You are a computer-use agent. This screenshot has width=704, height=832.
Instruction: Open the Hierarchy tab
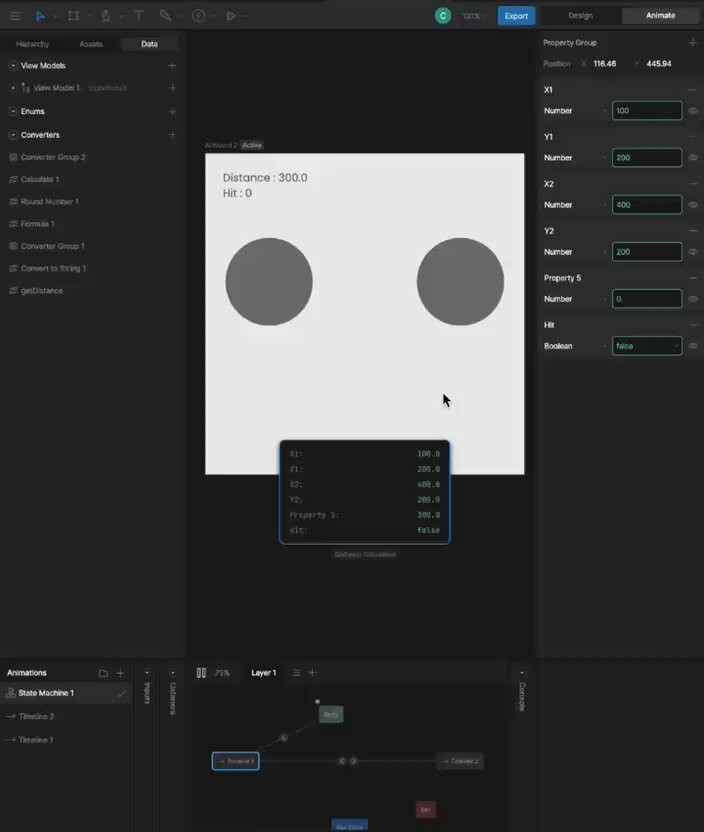(x=32, y=44)
